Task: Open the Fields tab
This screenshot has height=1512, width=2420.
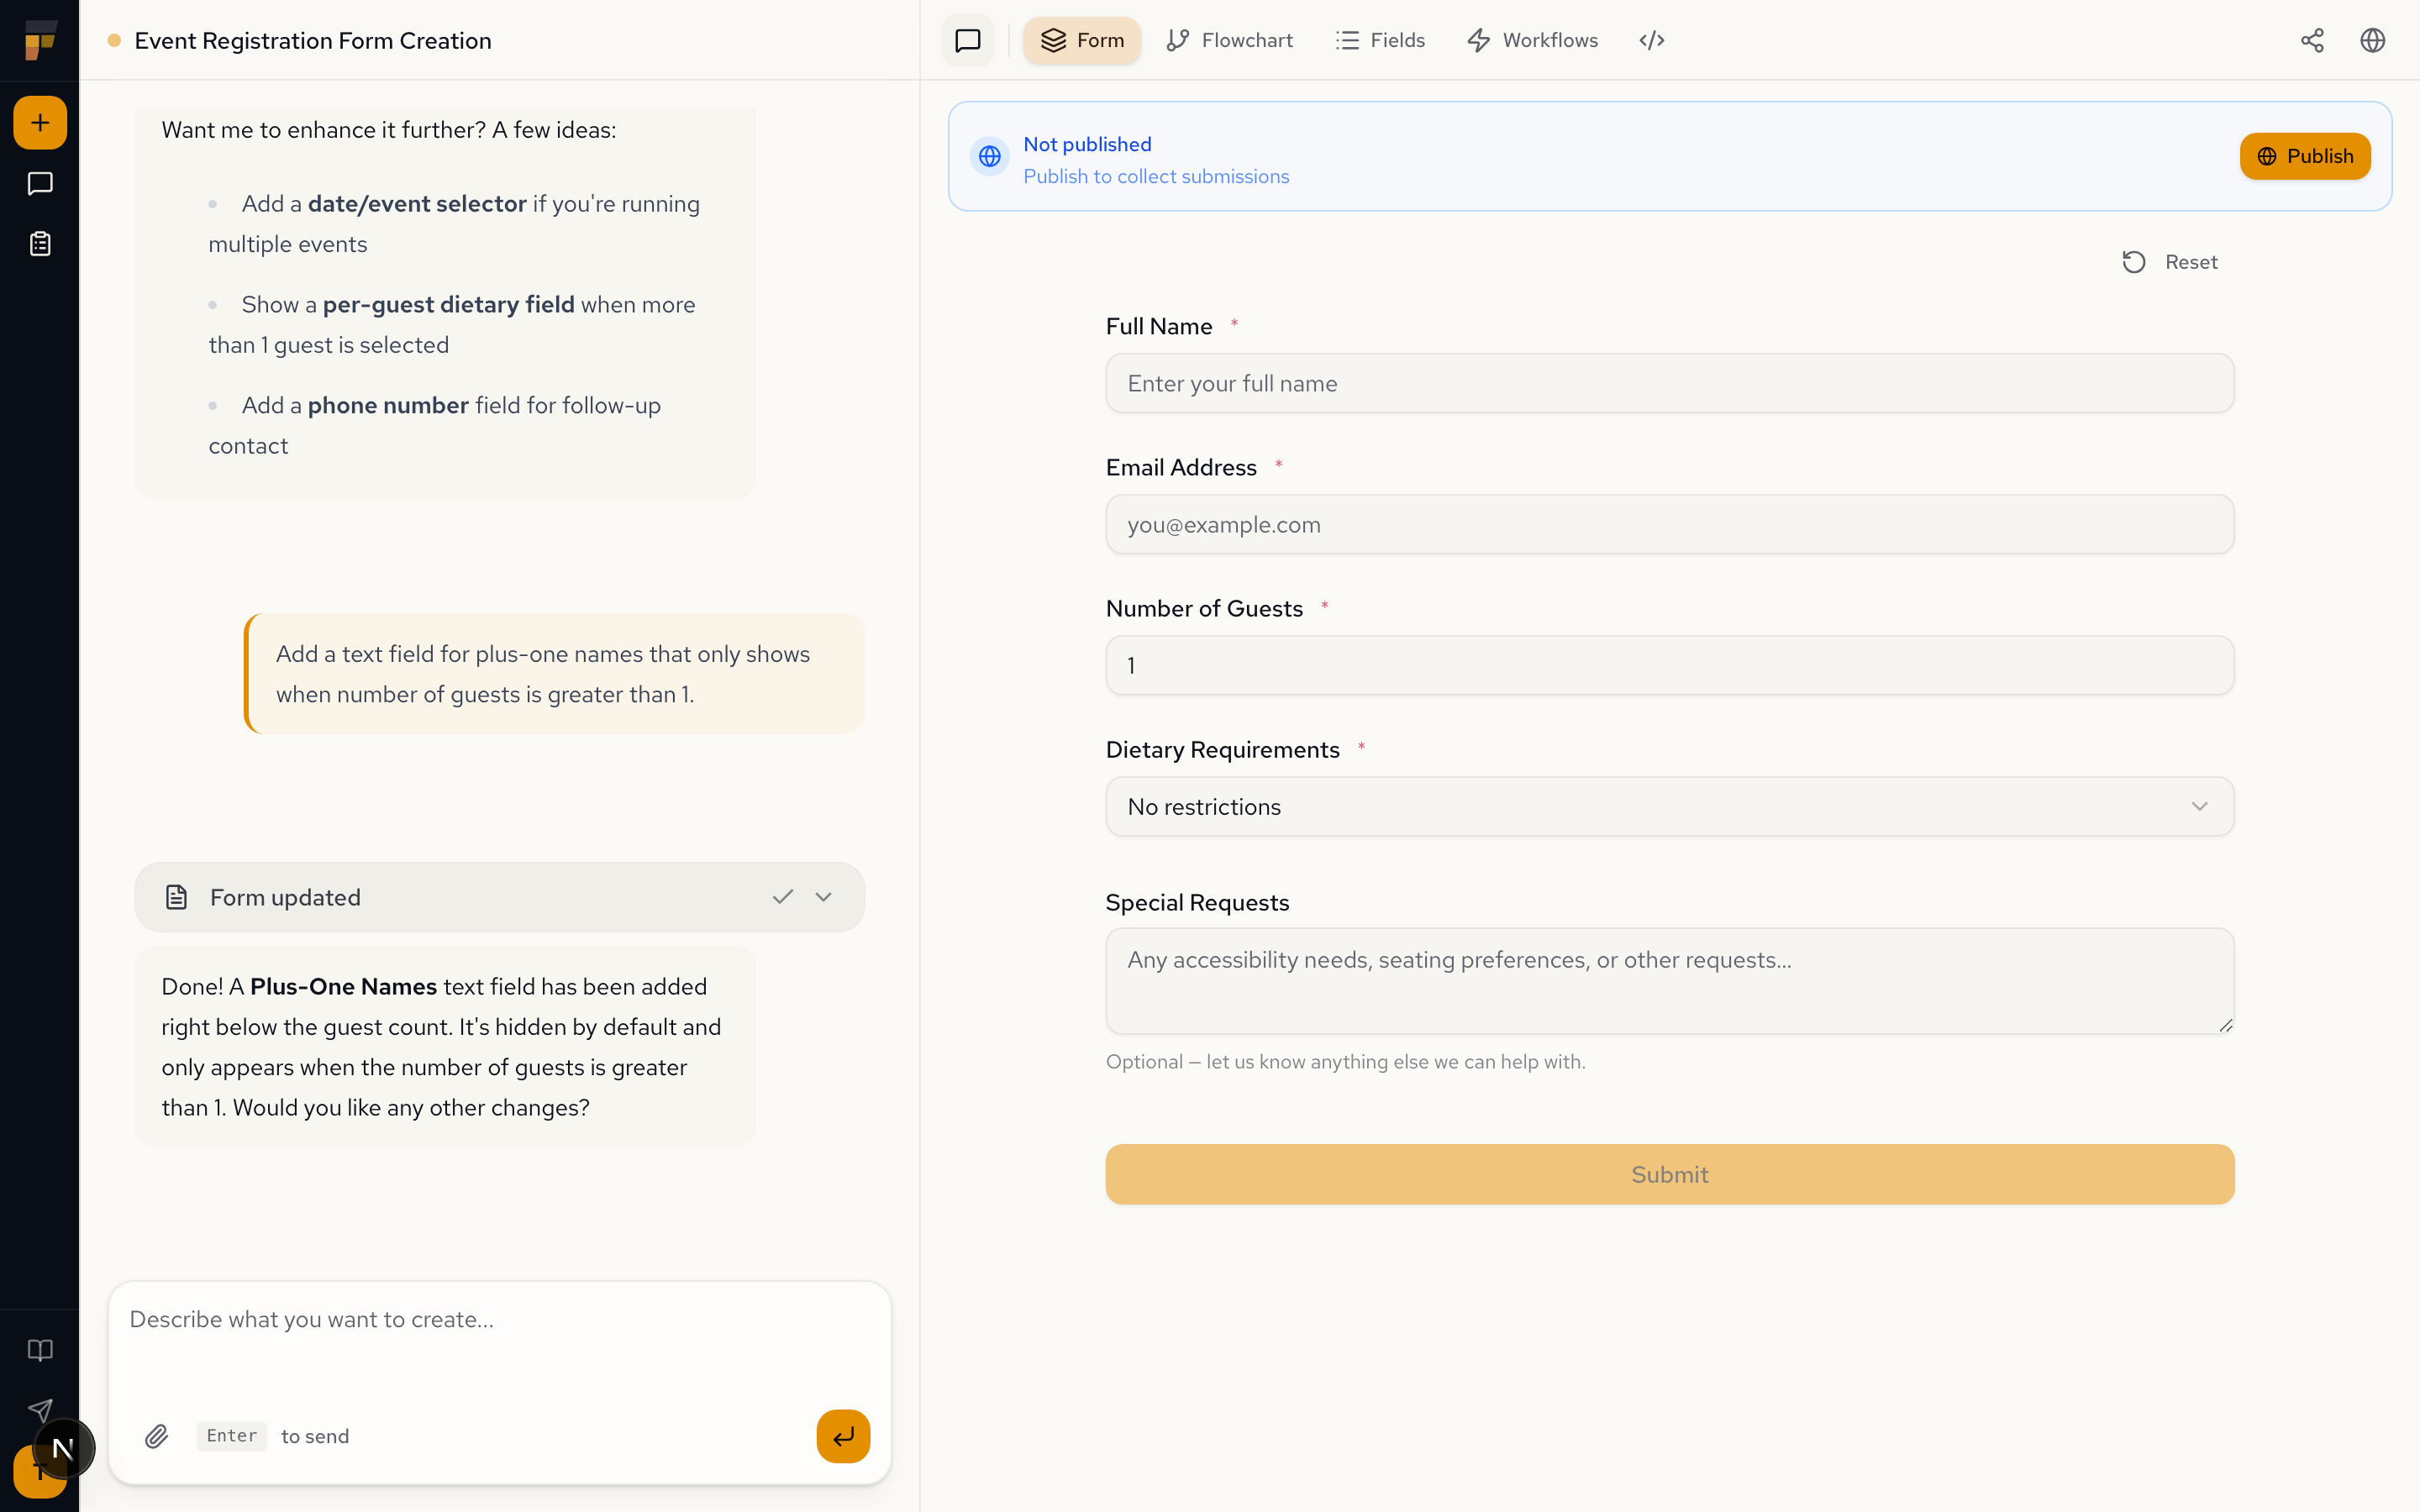Action: (1380, 40)
